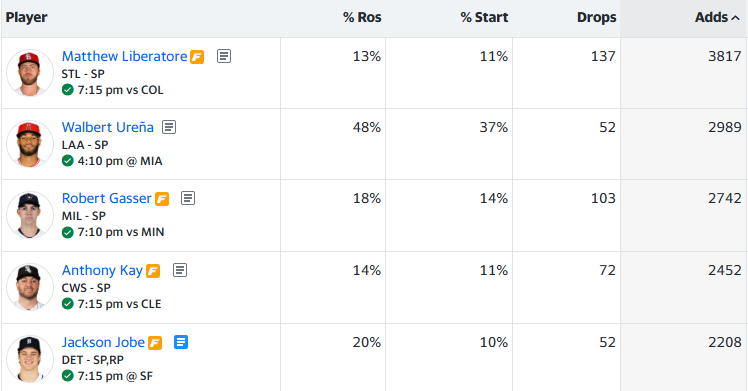
Task: Open Jackson Jobe player link
Action: [103, 342]
